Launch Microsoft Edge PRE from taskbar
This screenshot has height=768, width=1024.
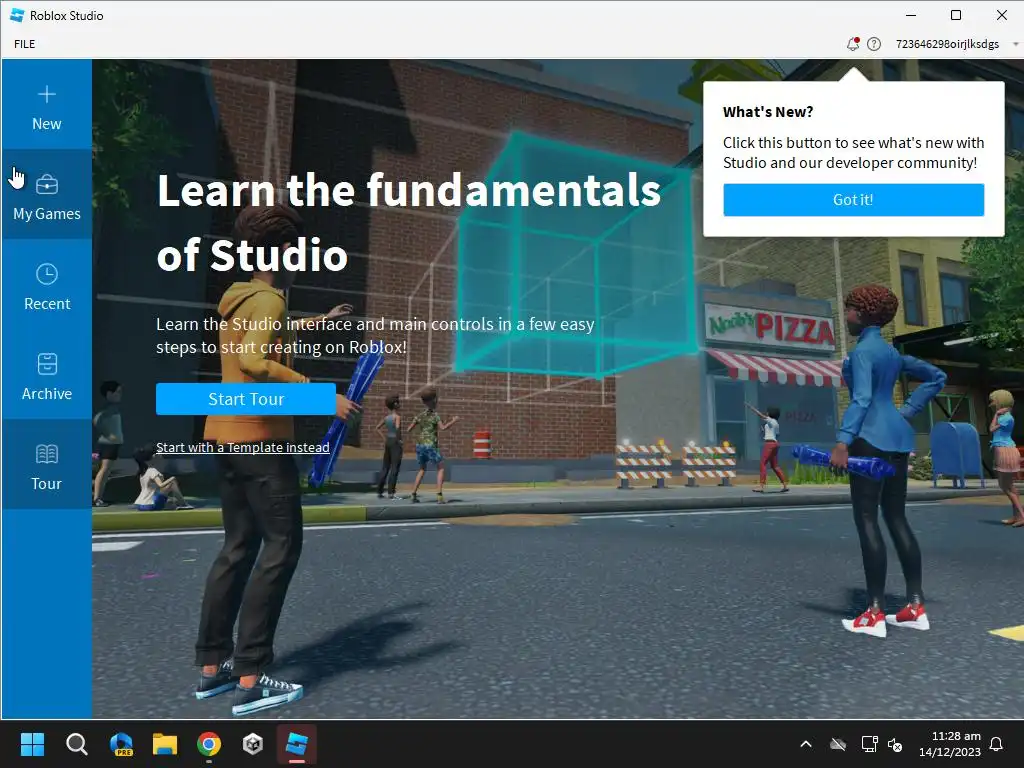tap(121, 744)
